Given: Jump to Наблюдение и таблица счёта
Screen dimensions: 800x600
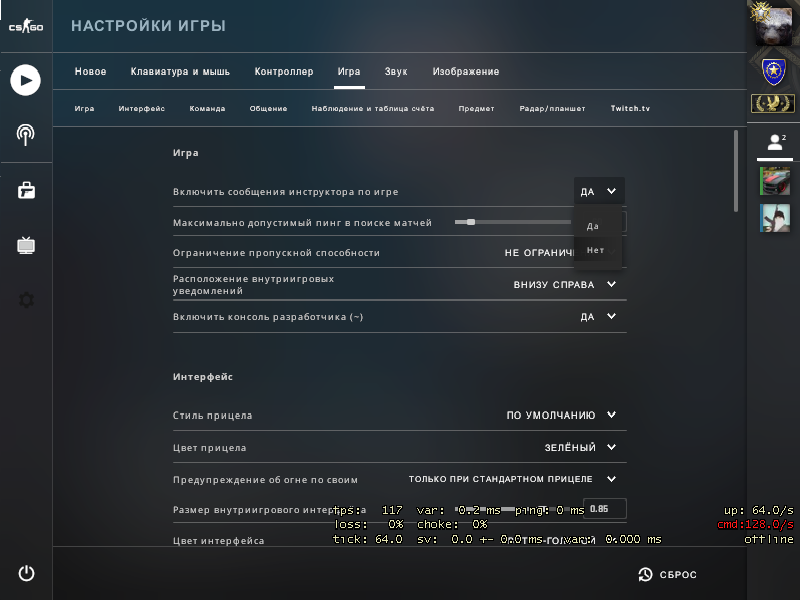Looking at the screenshot, I should point(373,108).
